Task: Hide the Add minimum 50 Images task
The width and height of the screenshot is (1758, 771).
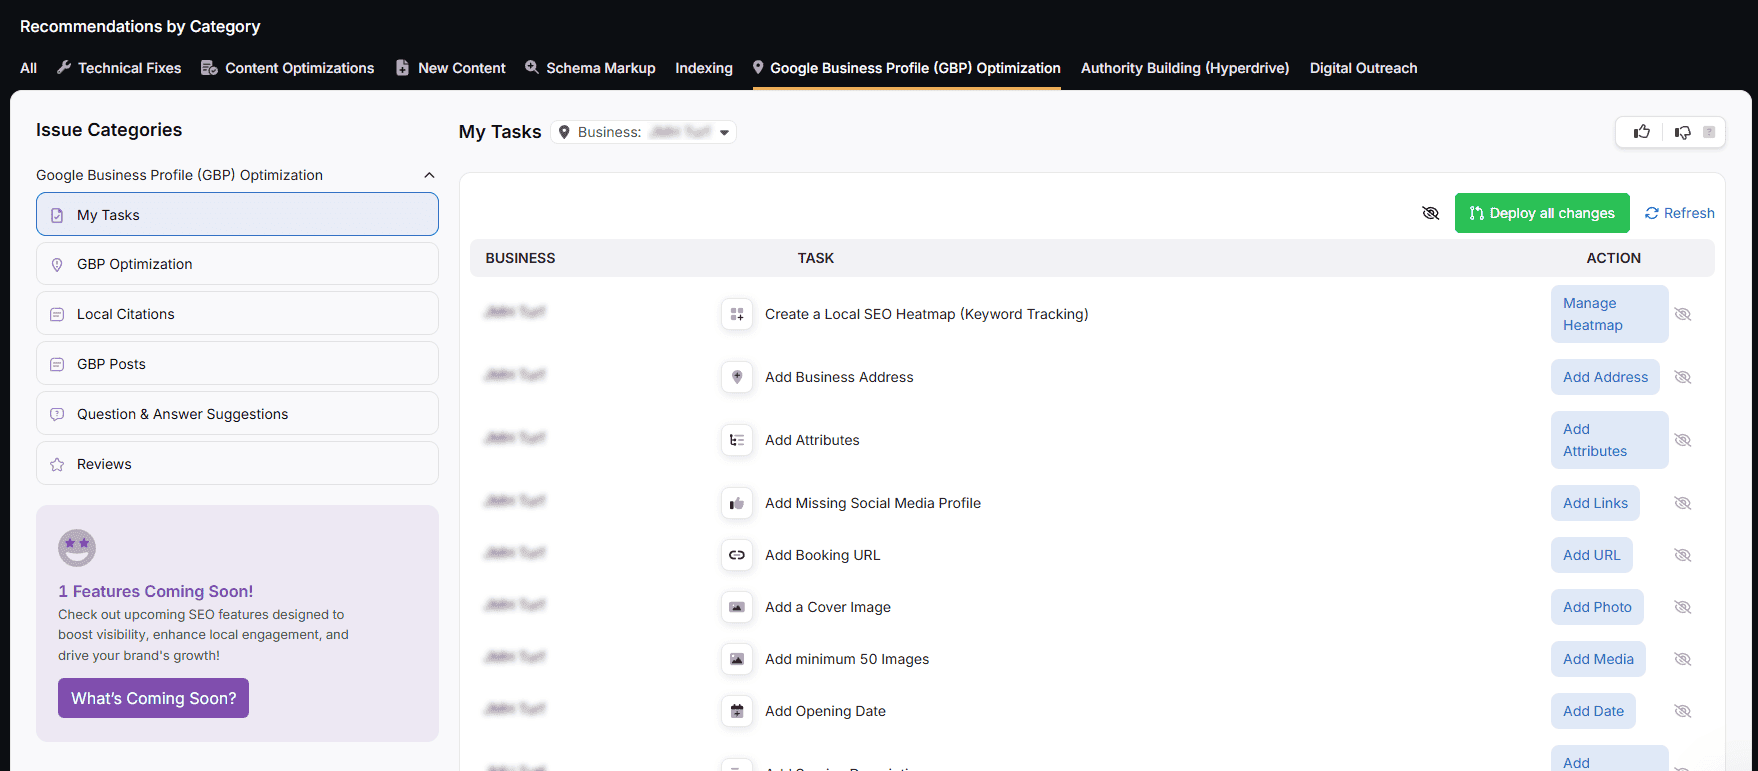Action: (1683, 659)
